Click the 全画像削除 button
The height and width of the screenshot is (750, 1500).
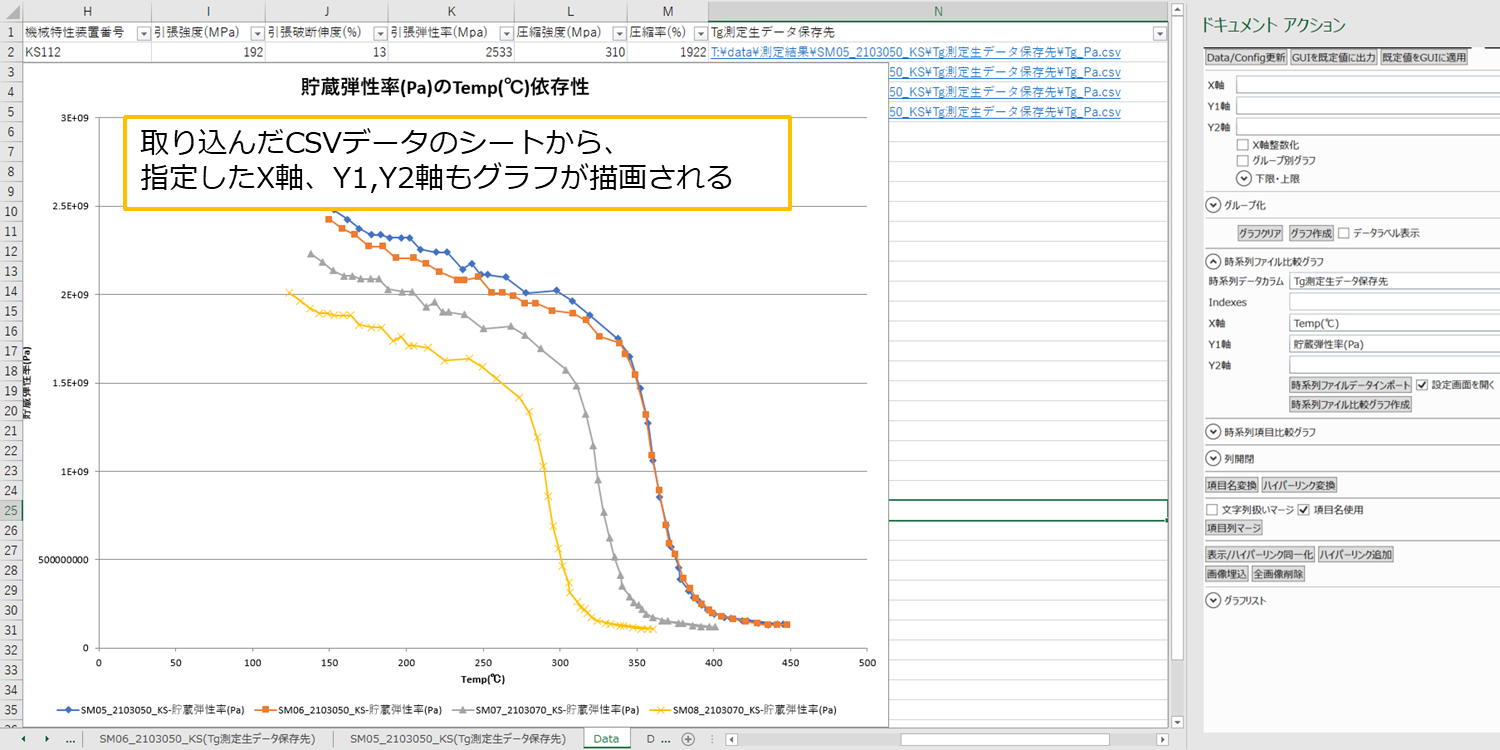(1278, 574)
